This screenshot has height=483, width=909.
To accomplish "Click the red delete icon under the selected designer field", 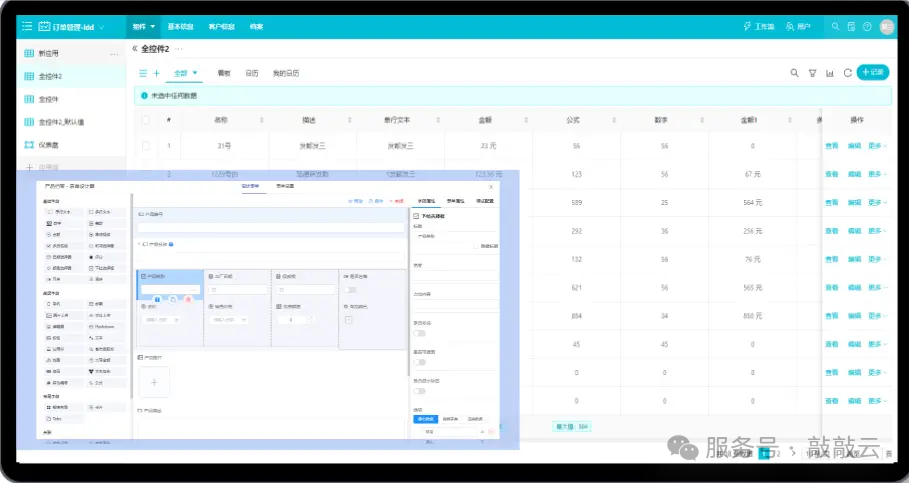I will pyautogui.click(x=188, y=299).
